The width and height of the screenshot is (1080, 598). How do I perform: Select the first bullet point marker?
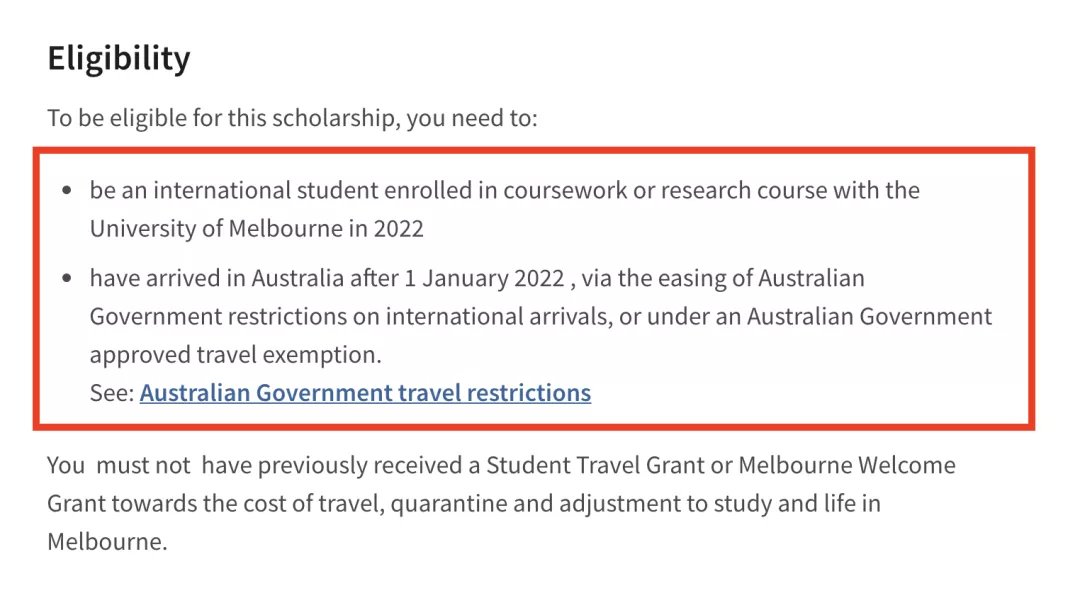point(67,190)
